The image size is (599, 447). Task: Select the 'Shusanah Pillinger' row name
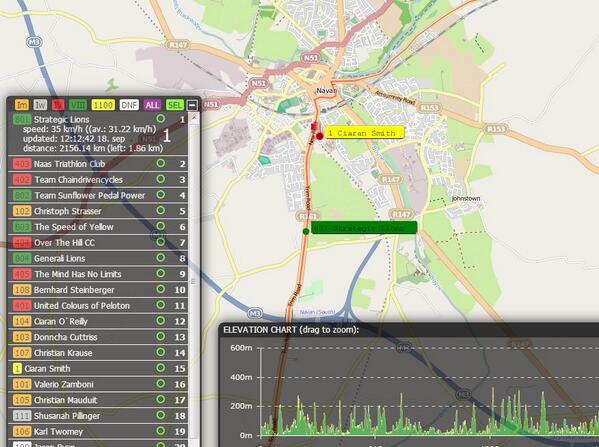67,416
